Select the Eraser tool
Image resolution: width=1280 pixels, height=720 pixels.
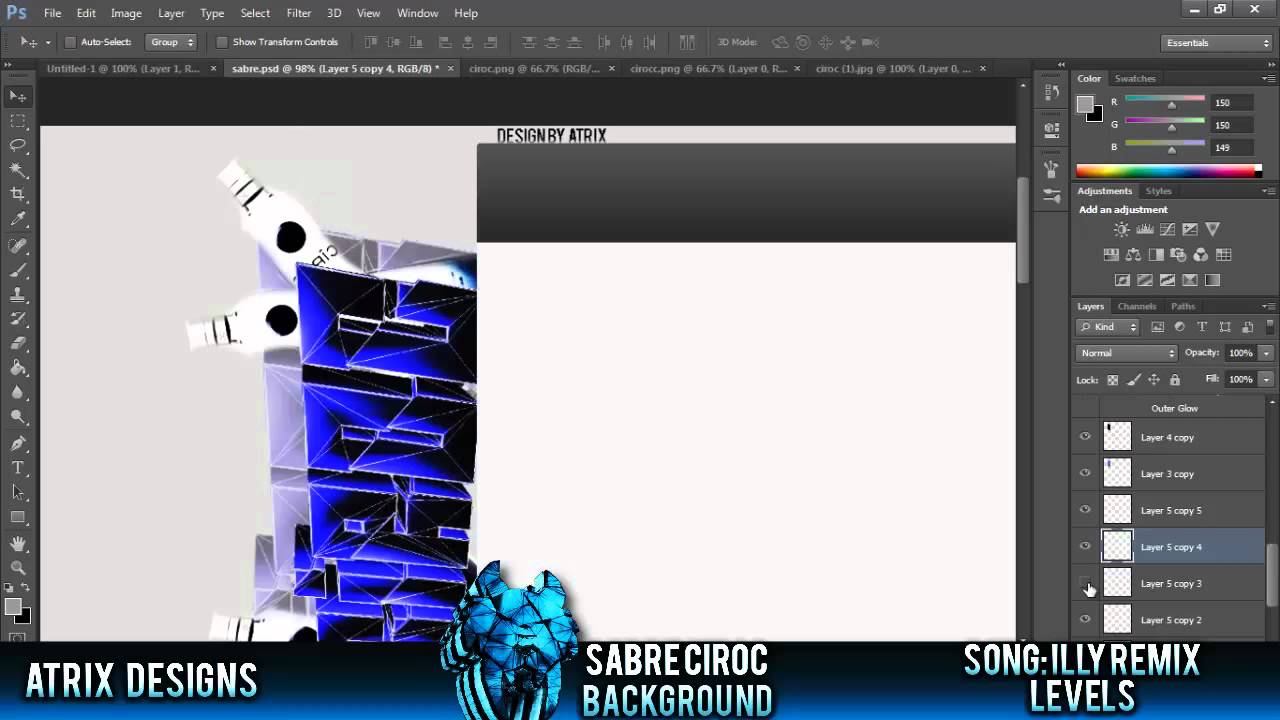click(x=18, y=344)
